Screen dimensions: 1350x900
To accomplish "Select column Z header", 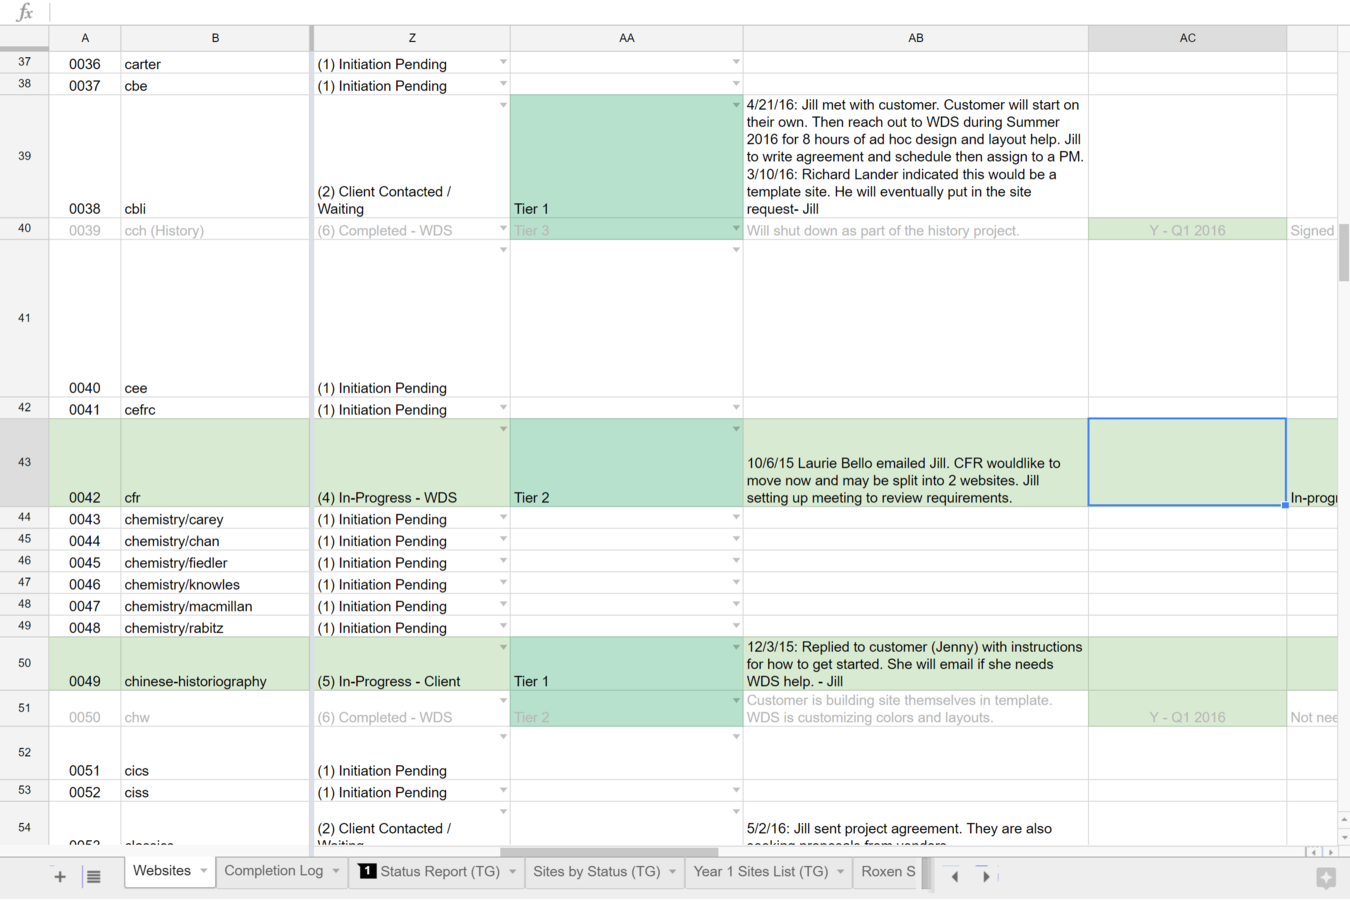I will [412, 38].
